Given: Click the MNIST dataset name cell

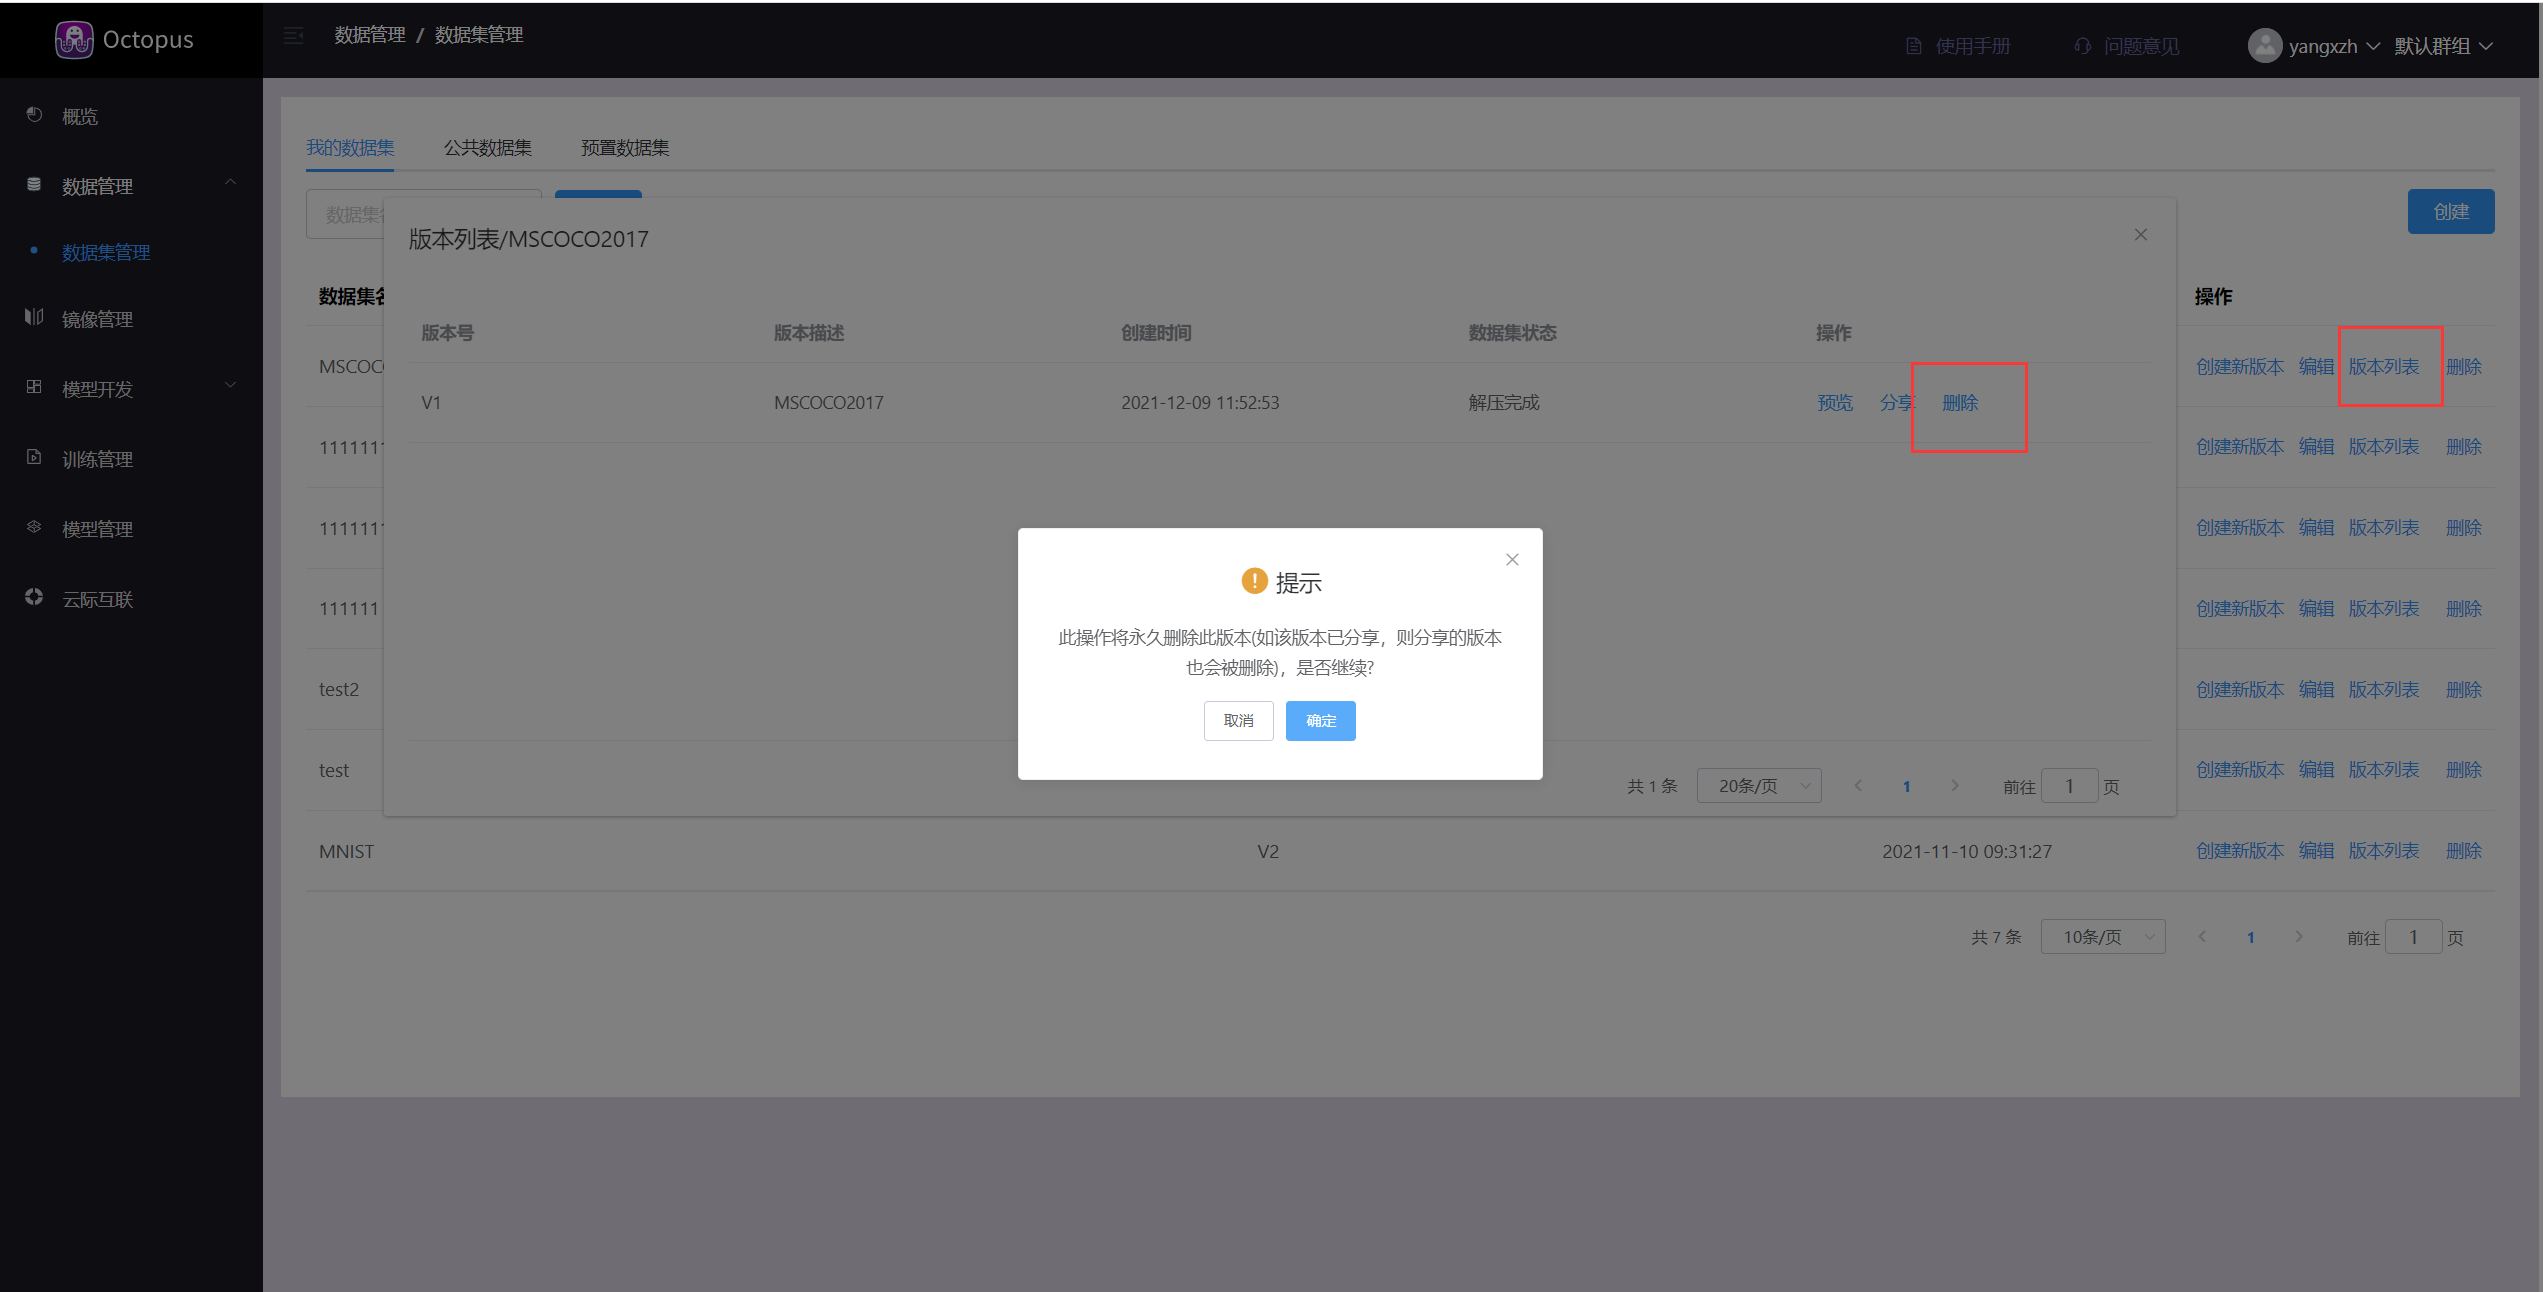Looking at the screenshot, I should pos(347,851).
